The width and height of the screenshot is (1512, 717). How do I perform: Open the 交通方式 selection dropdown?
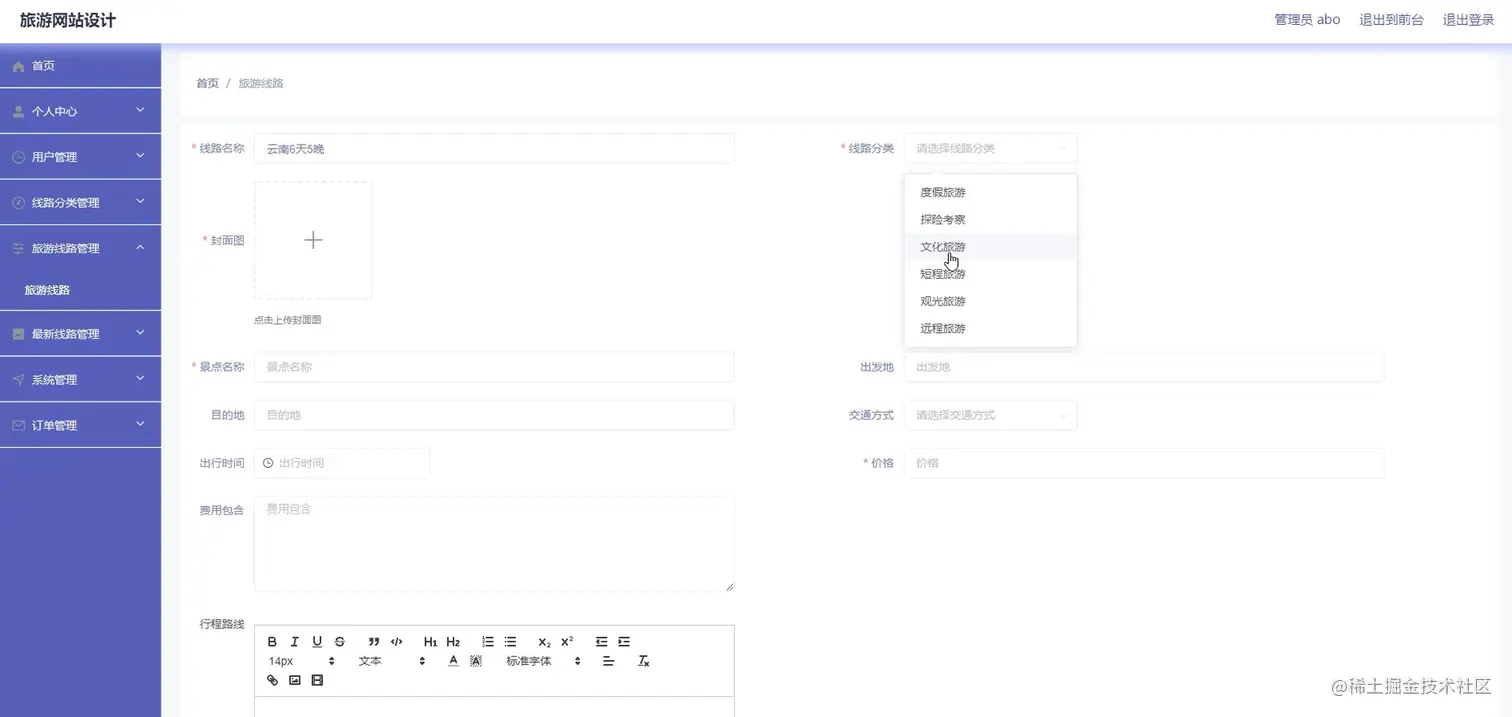990,415
